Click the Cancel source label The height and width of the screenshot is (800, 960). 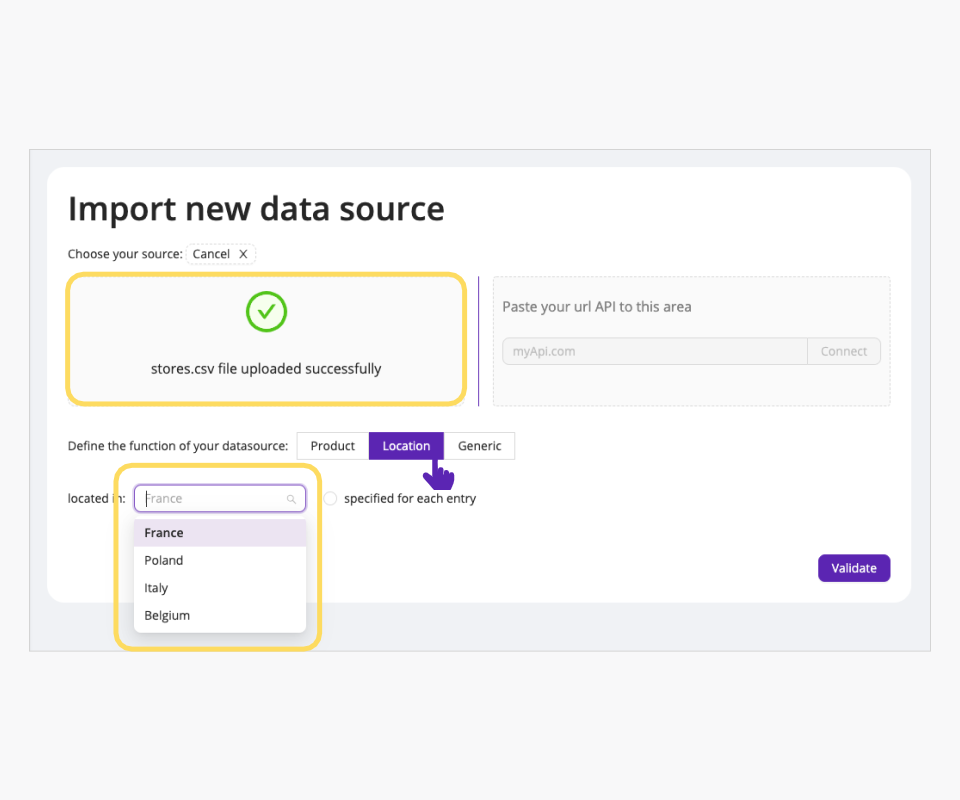pos(211,254)
